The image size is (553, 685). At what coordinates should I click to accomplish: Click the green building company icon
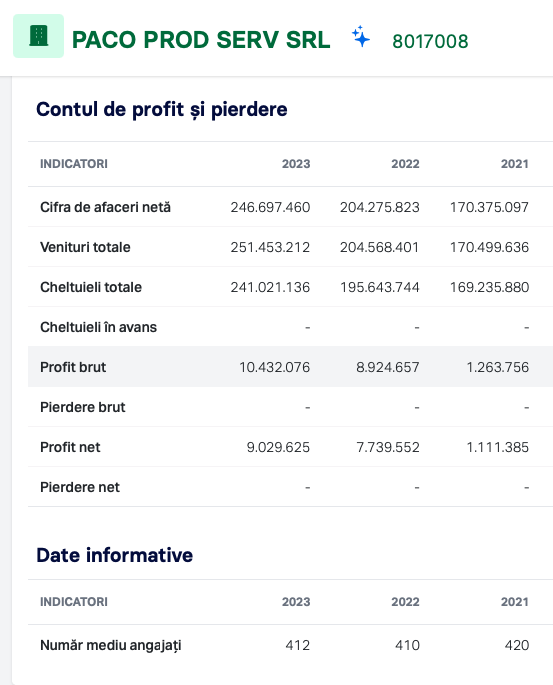[38, 36]
